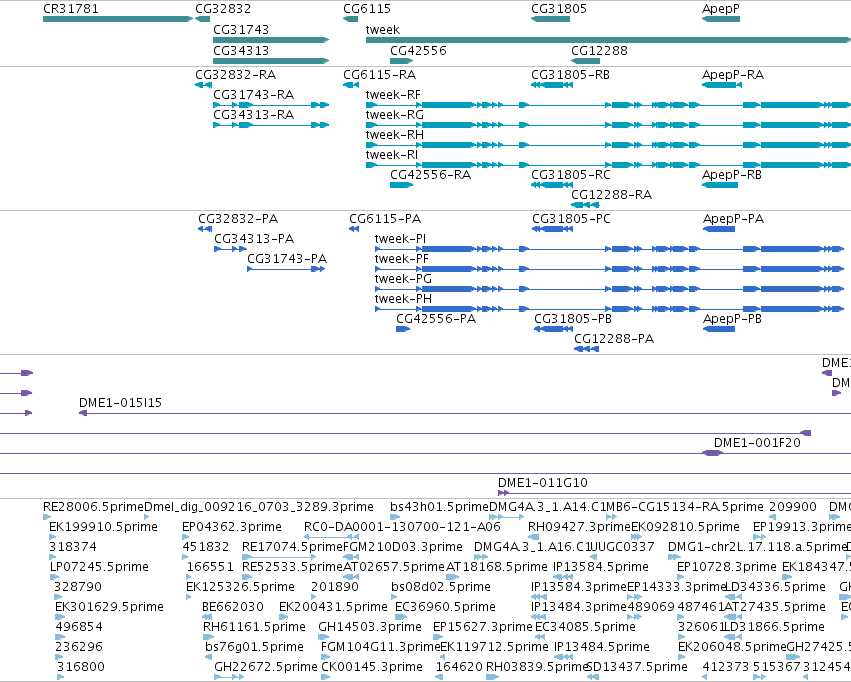Select EST RE17074.5prime
The height and width of the screenshot is (682, 851).
[279, 557]
